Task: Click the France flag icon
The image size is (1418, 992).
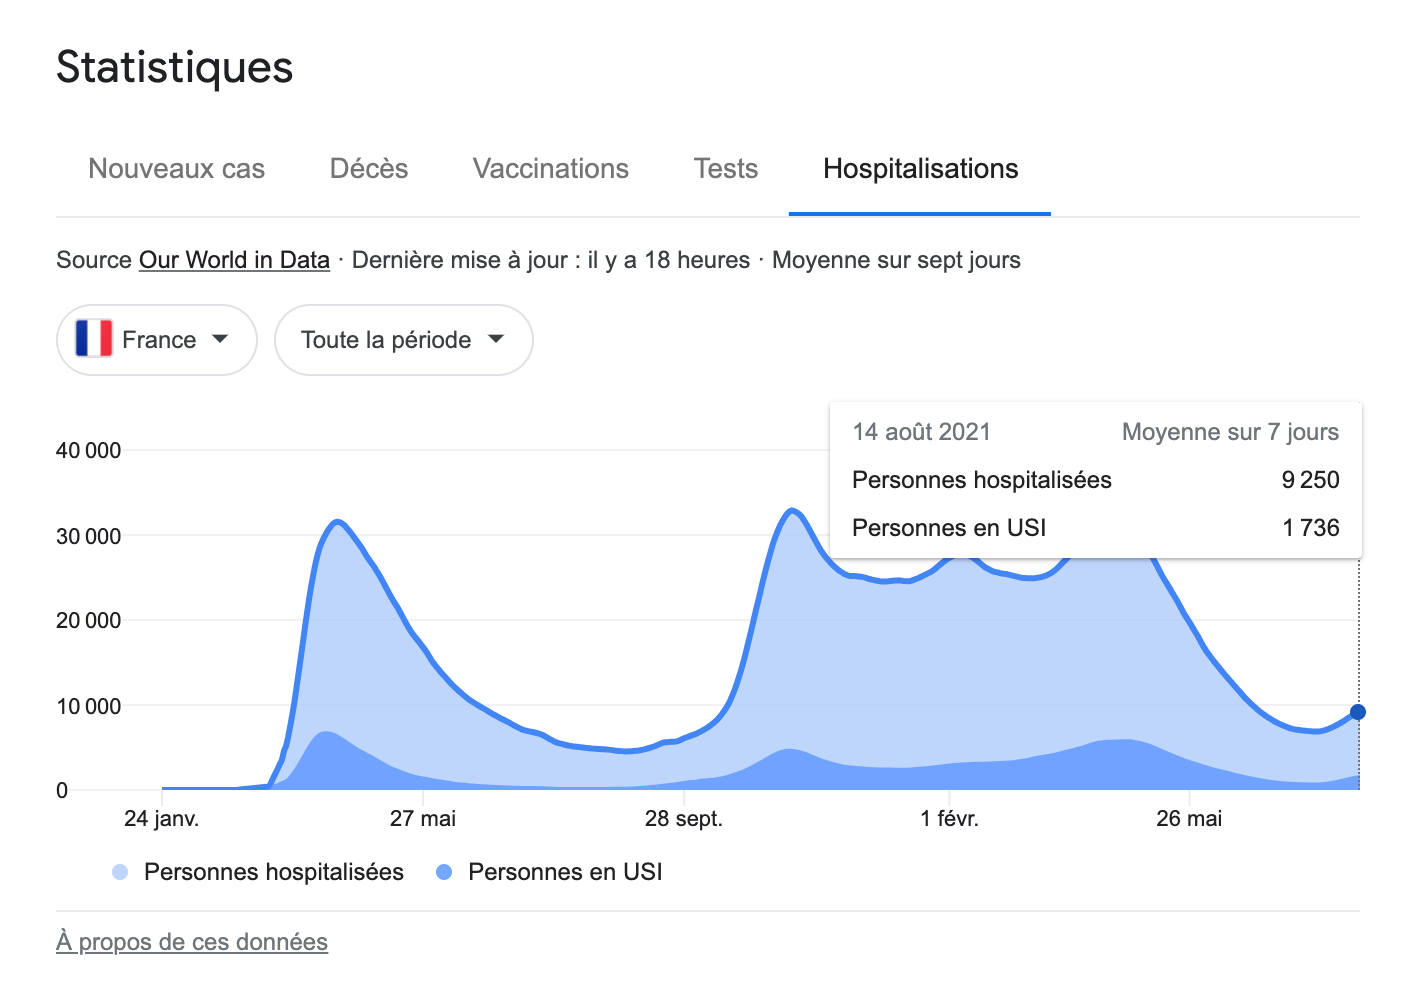Action: [94, 339]
